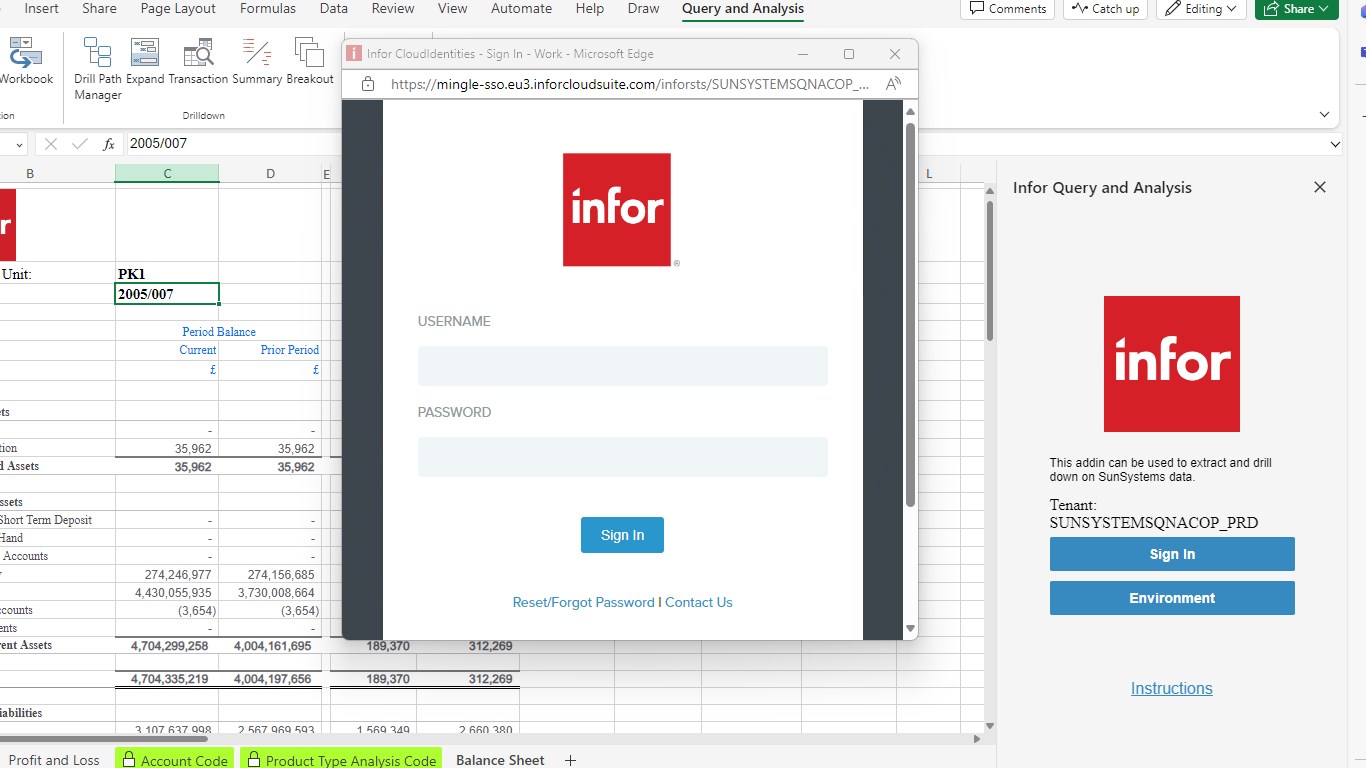This screenshot has height=768, width=1366.
Task: Click the insert function fx icon
Action: pyautogui.click(x=109, y=144)
